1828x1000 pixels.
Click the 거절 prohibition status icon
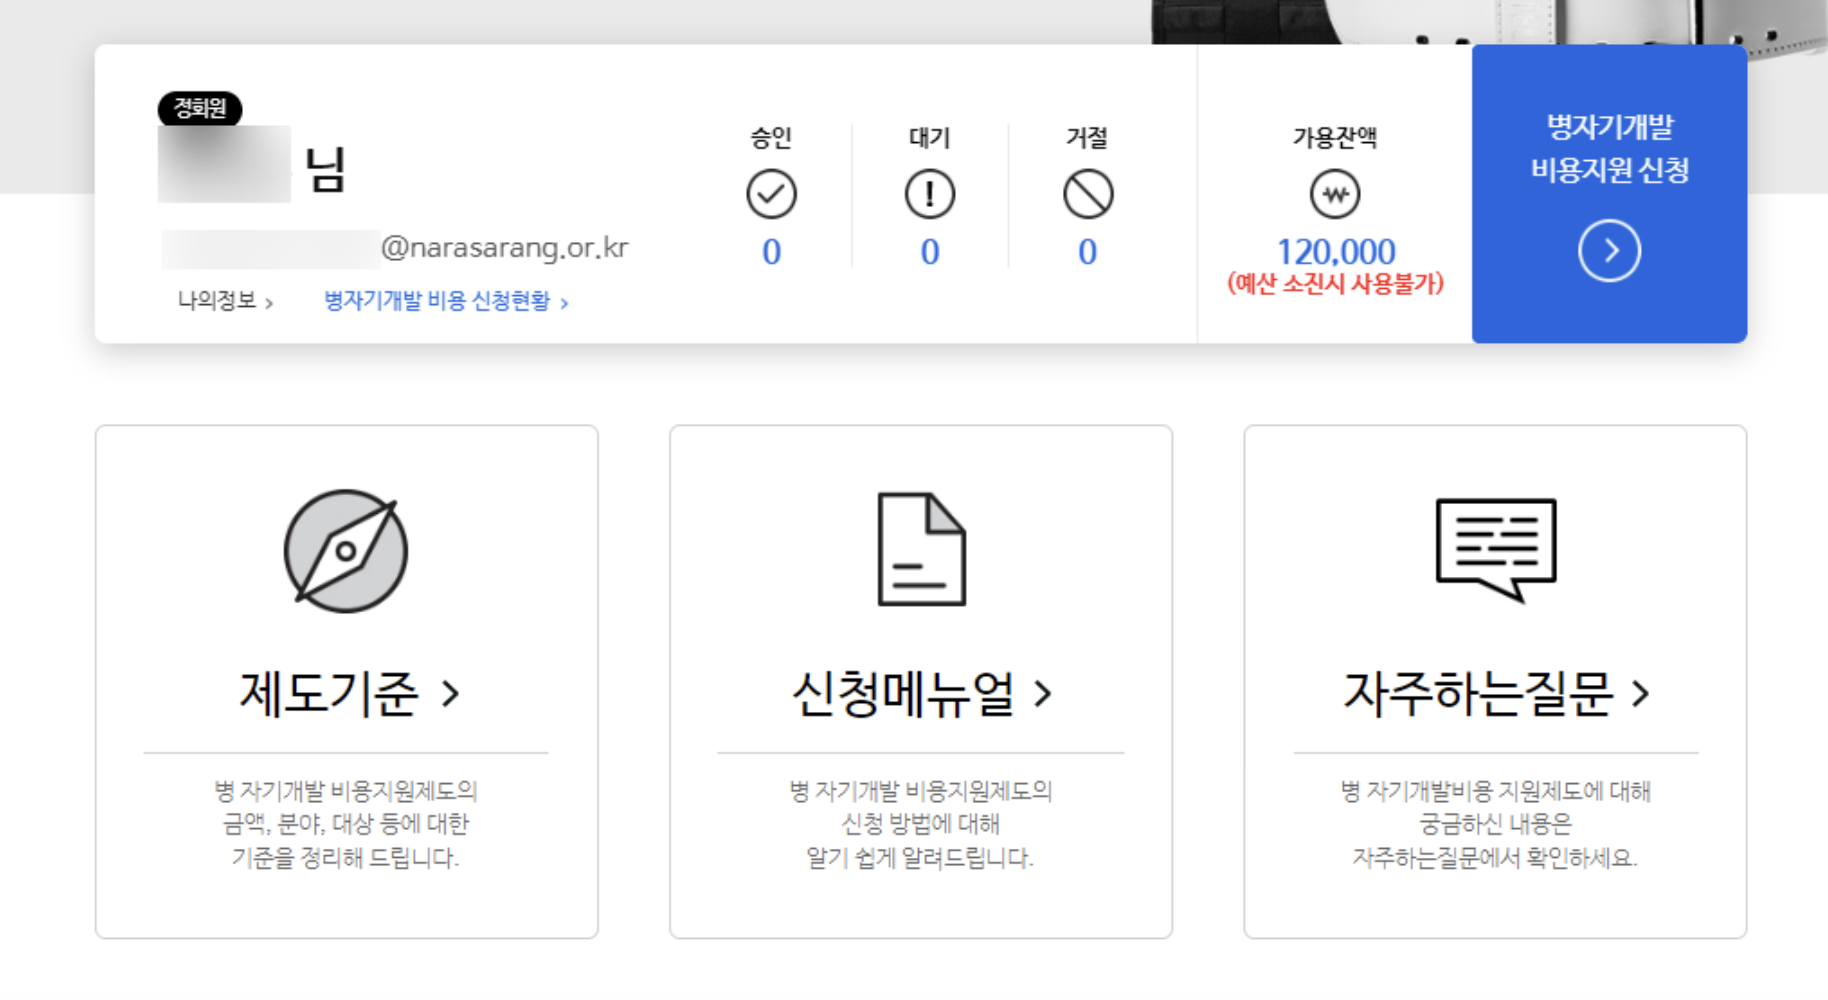(x=1086, y=194)
